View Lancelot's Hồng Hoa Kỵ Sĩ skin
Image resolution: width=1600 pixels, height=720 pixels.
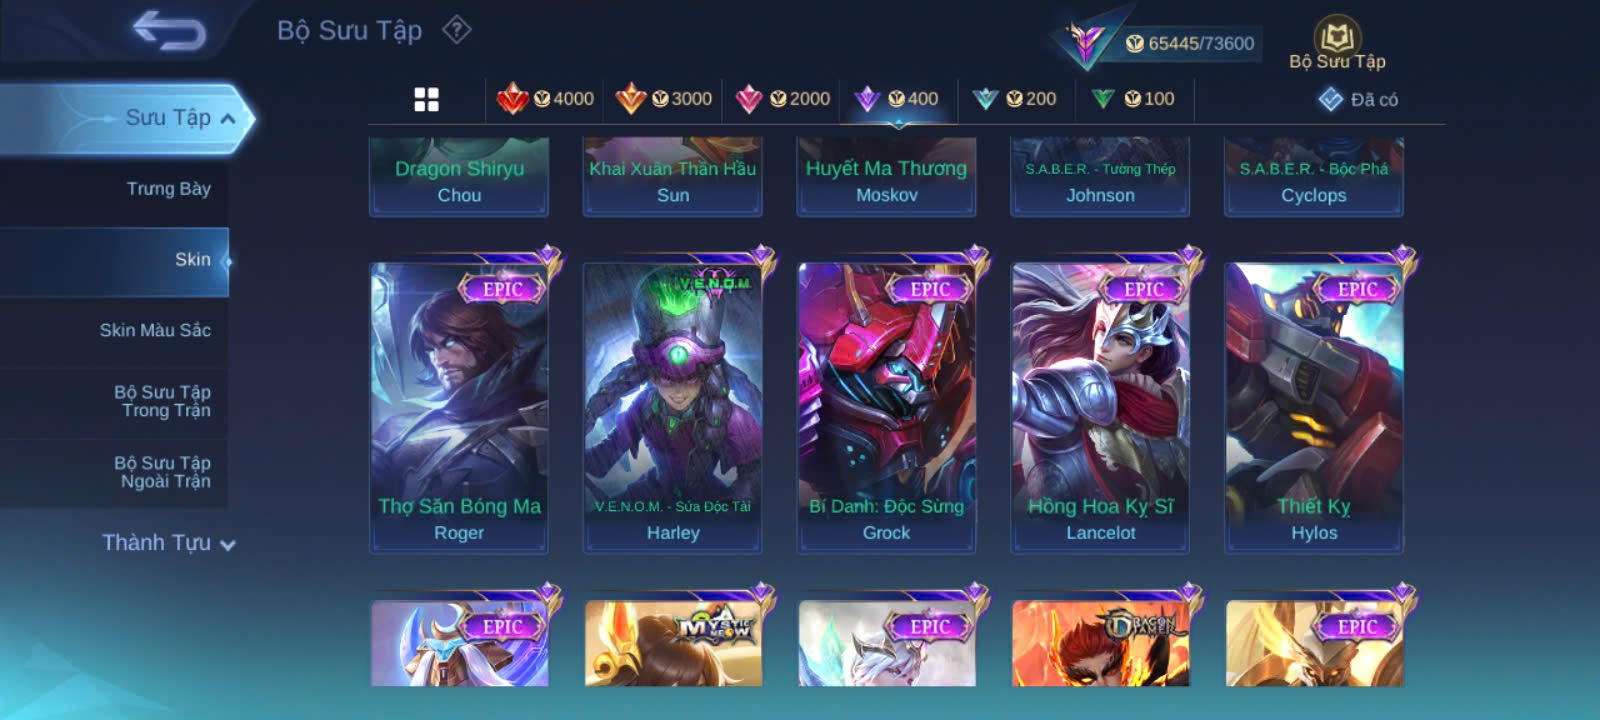tap(1100, 407)
